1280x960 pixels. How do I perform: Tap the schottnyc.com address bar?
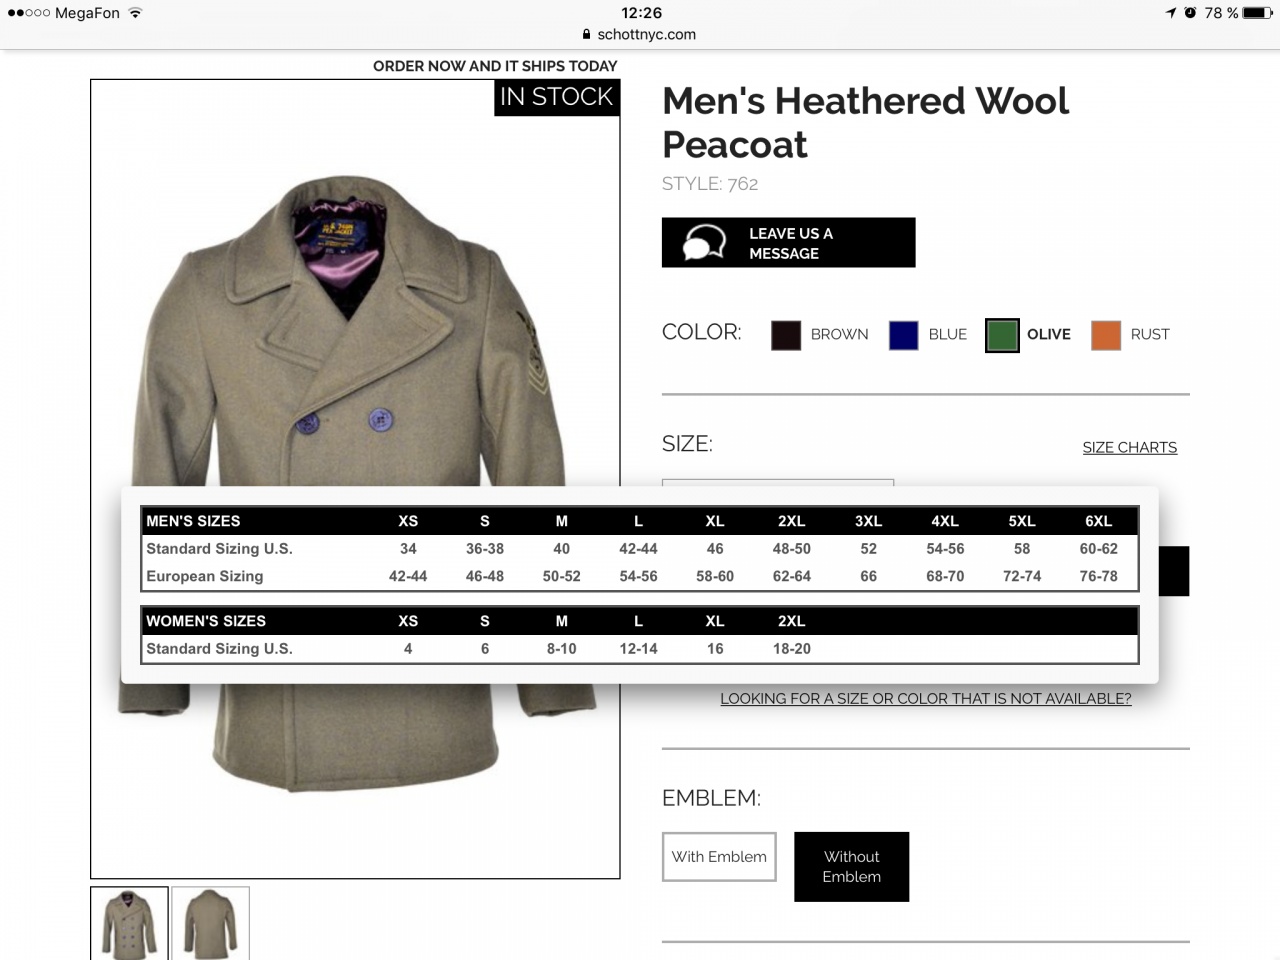click(x=640, y=34)
